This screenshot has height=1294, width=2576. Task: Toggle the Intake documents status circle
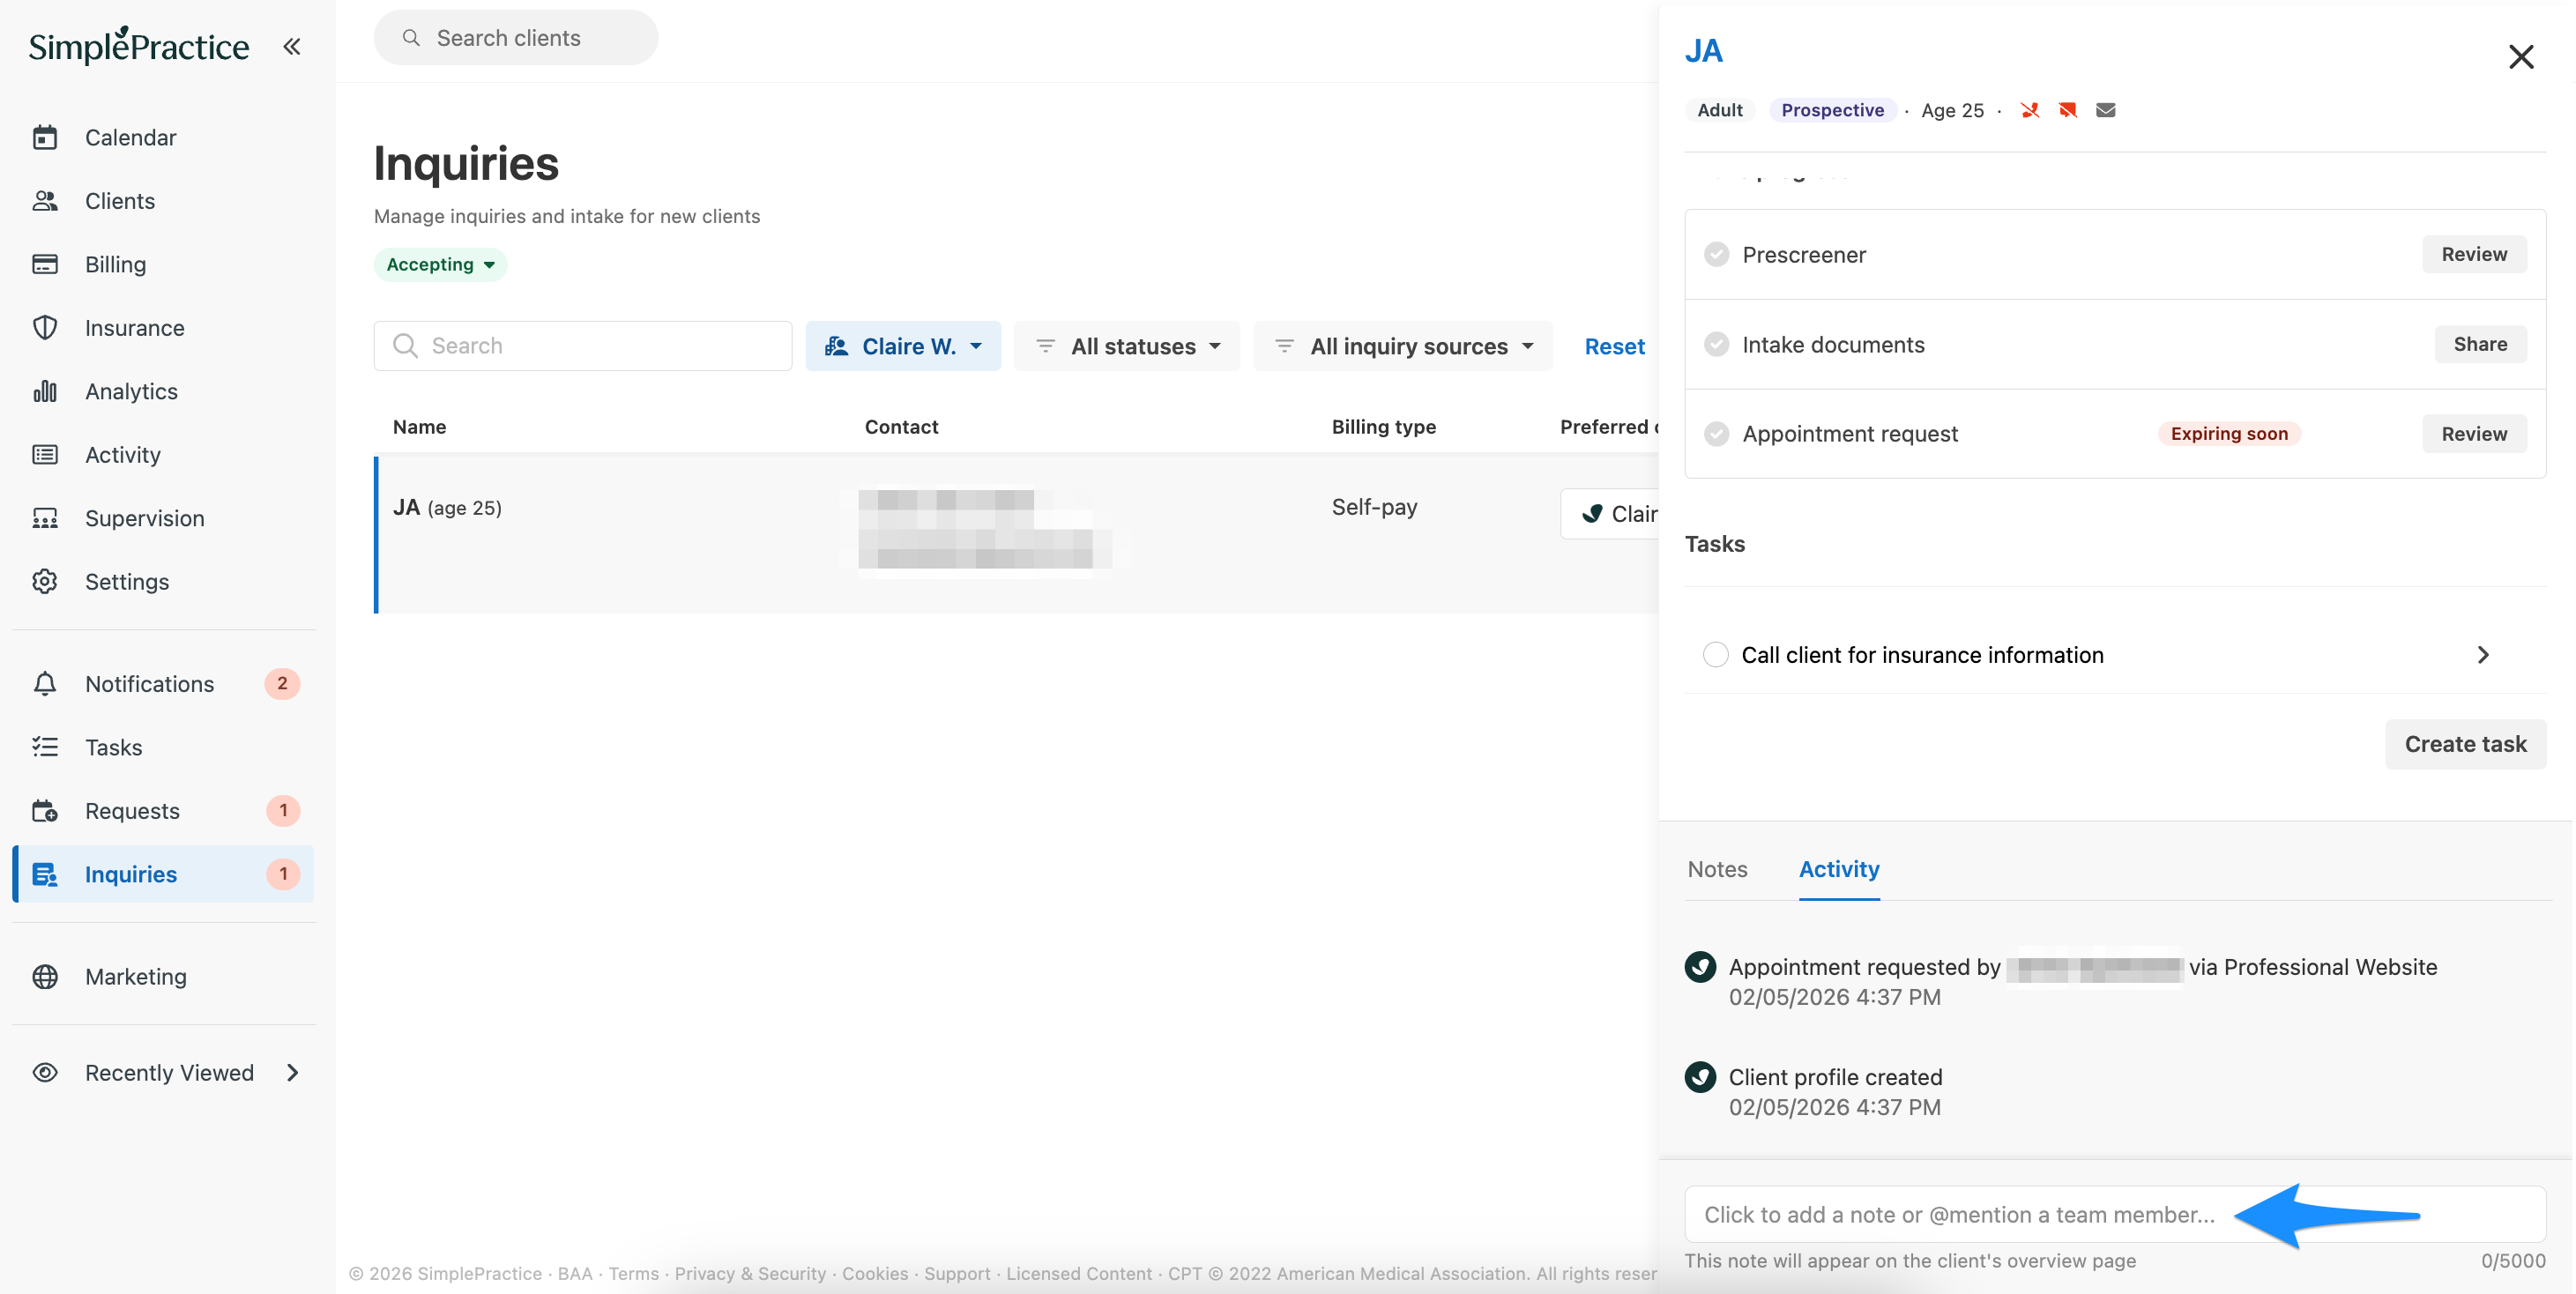[x=1716, y=344]
